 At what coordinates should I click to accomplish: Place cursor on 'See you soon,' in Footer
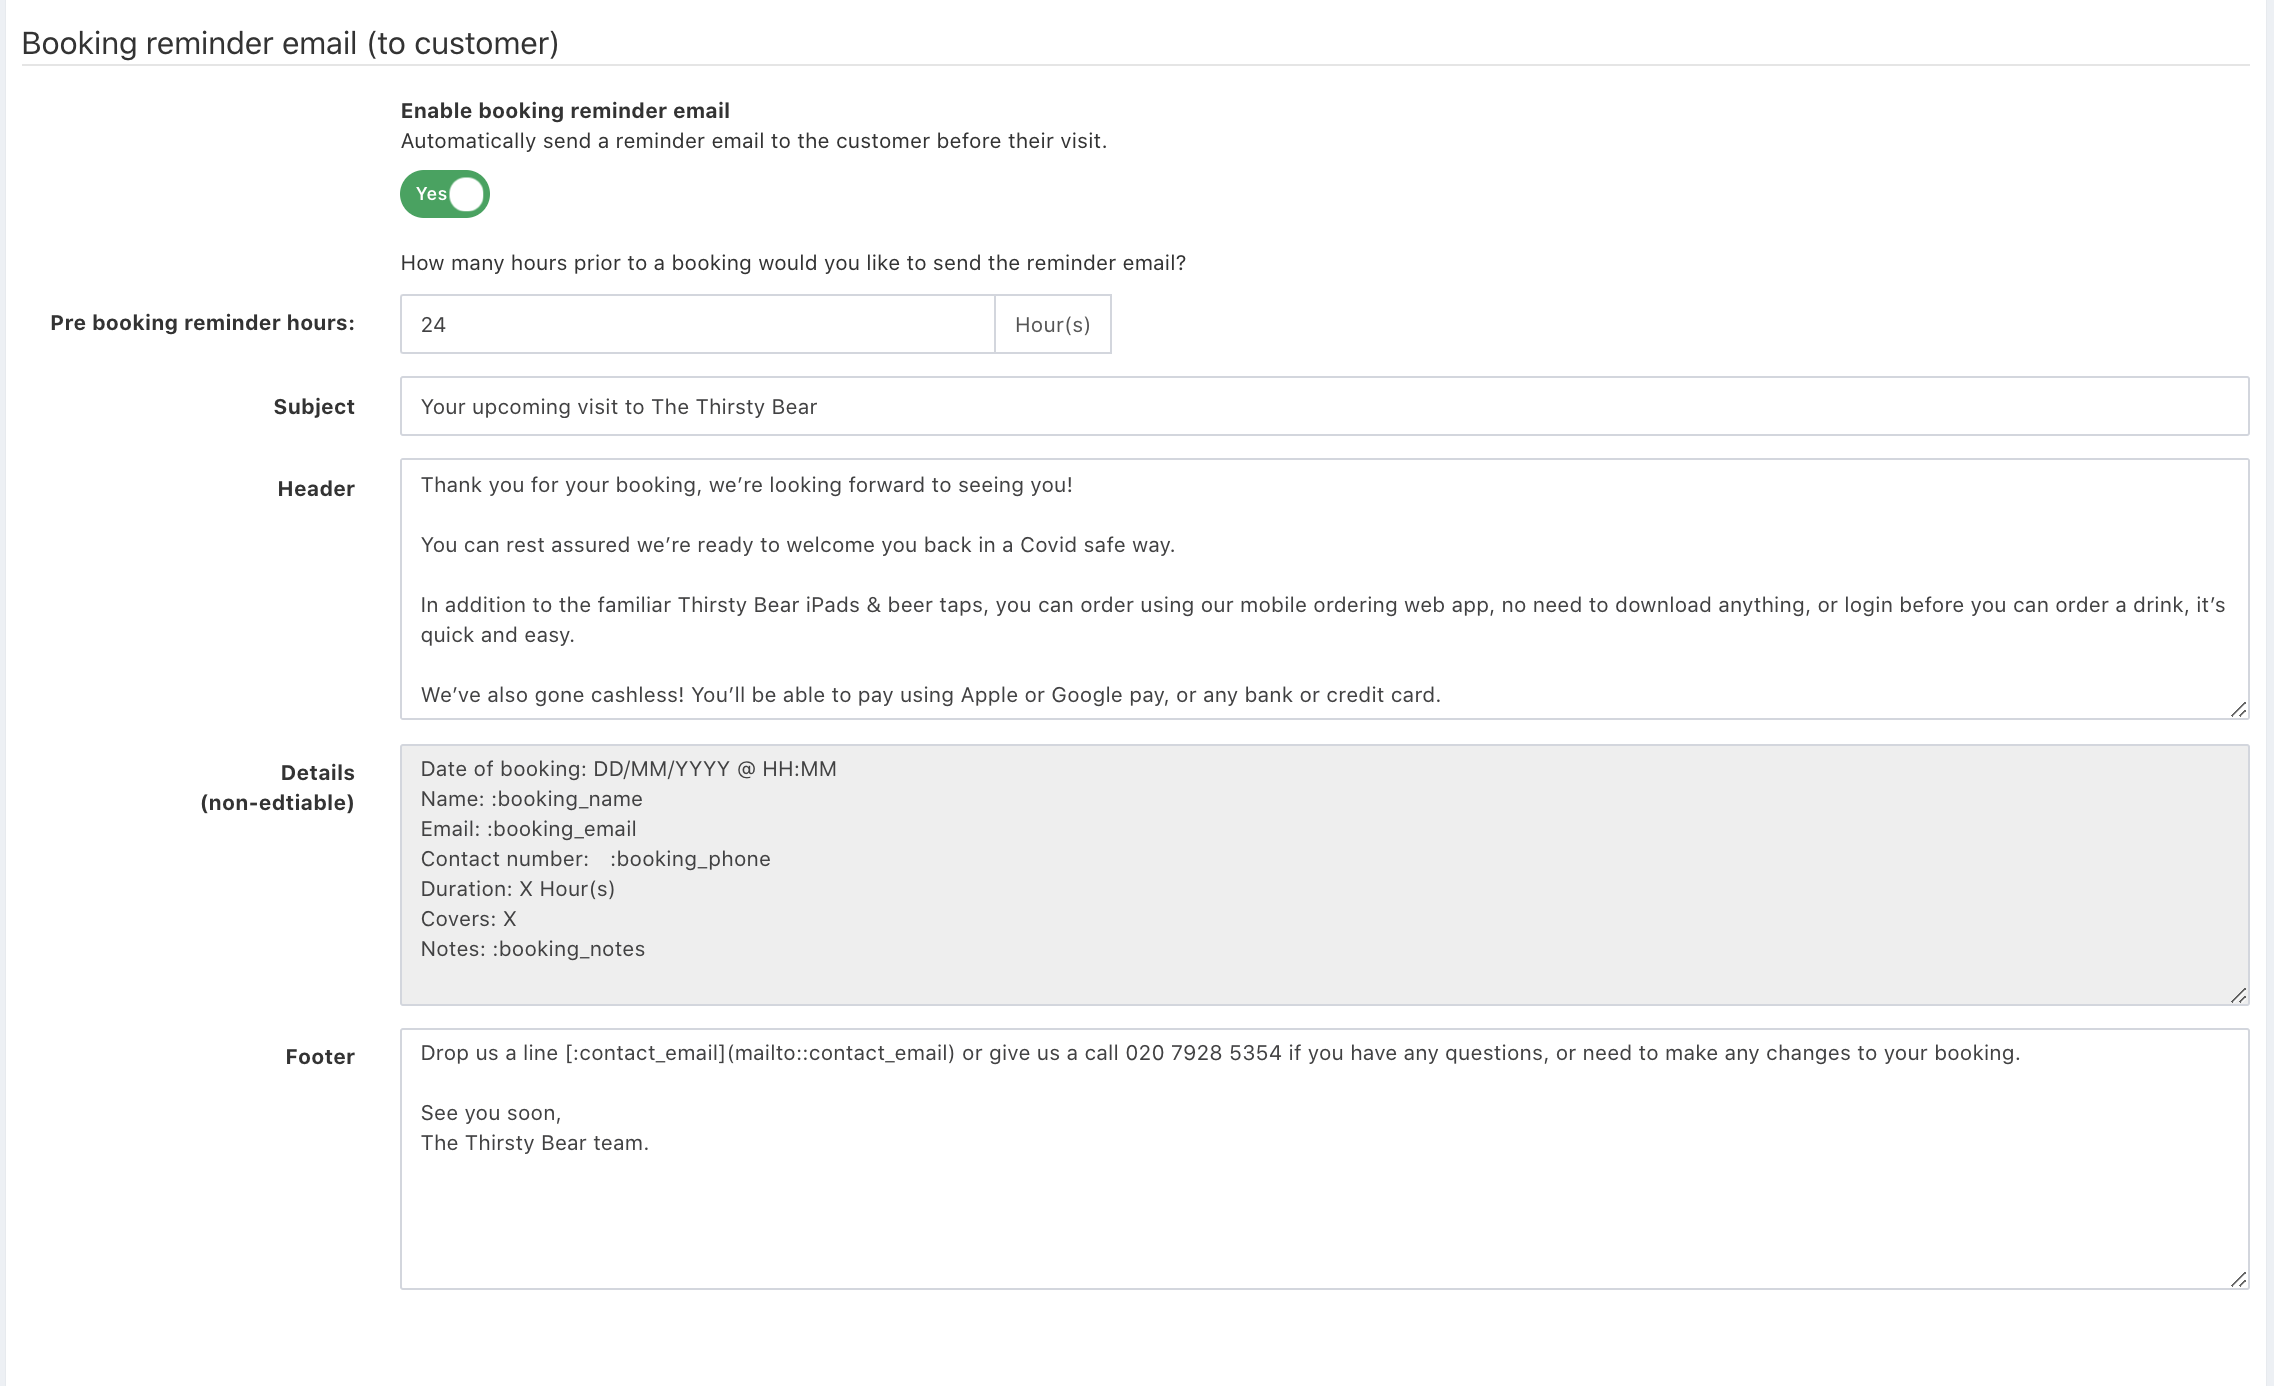click(491, 1113)
